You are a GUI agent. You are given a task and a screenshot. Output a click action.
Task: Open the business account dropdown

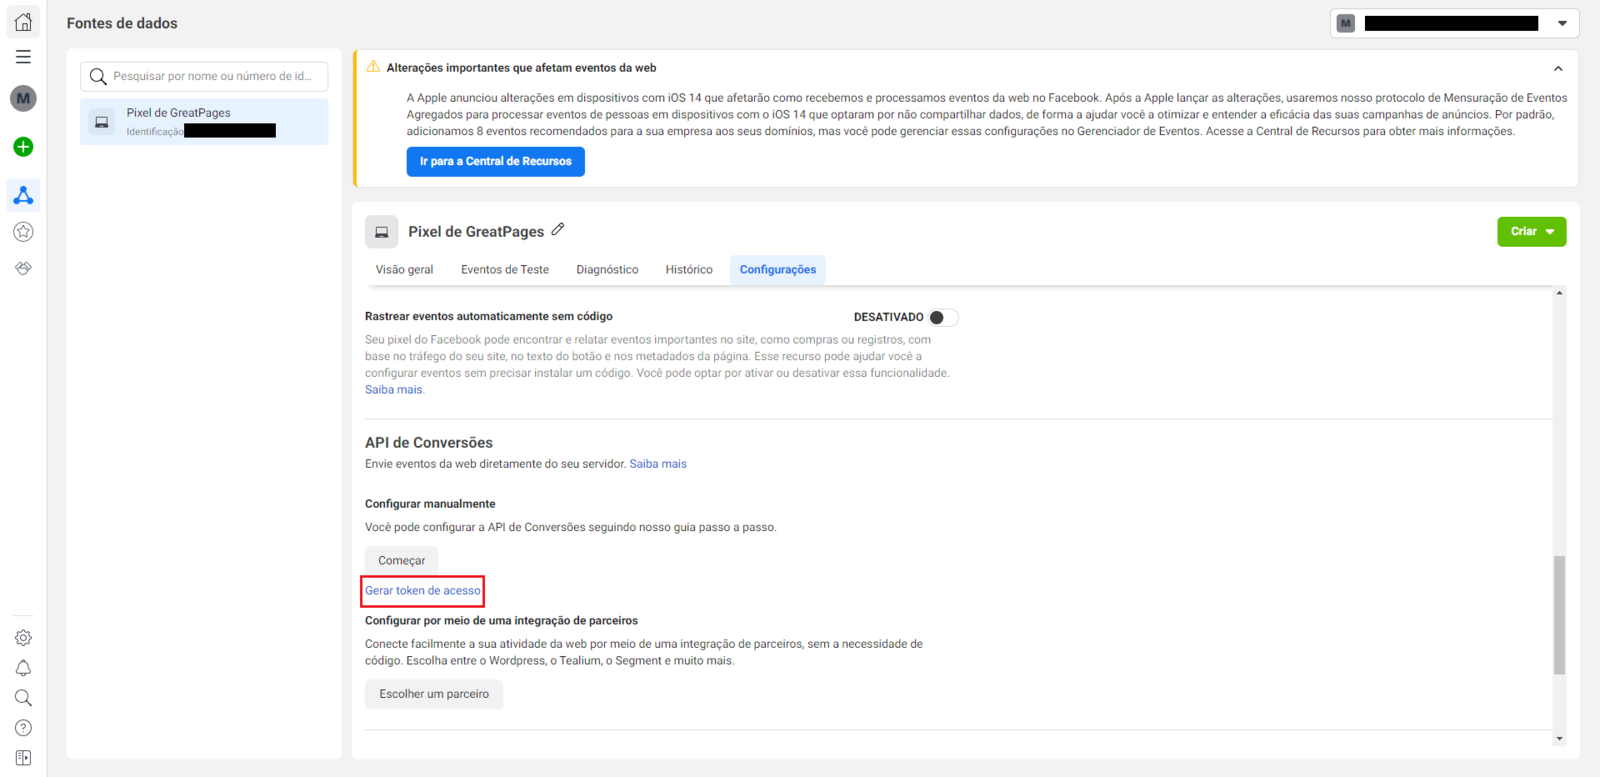tap(1454, 23)
